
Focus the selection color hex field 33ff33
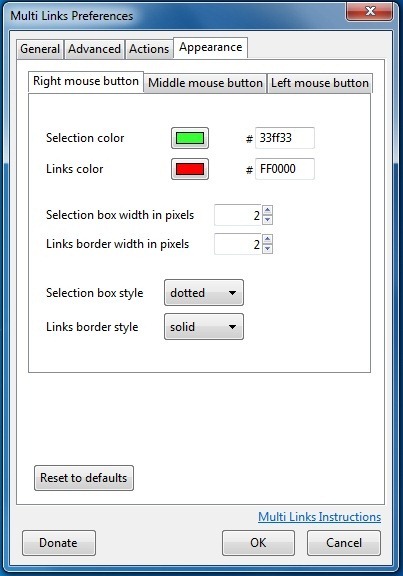(x=285, y=138)
